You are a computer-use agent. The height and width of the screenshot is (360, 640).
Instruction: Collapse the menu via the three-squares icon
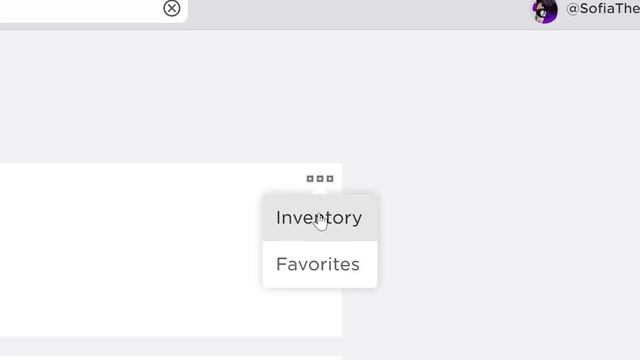click(x=320, y=179)
